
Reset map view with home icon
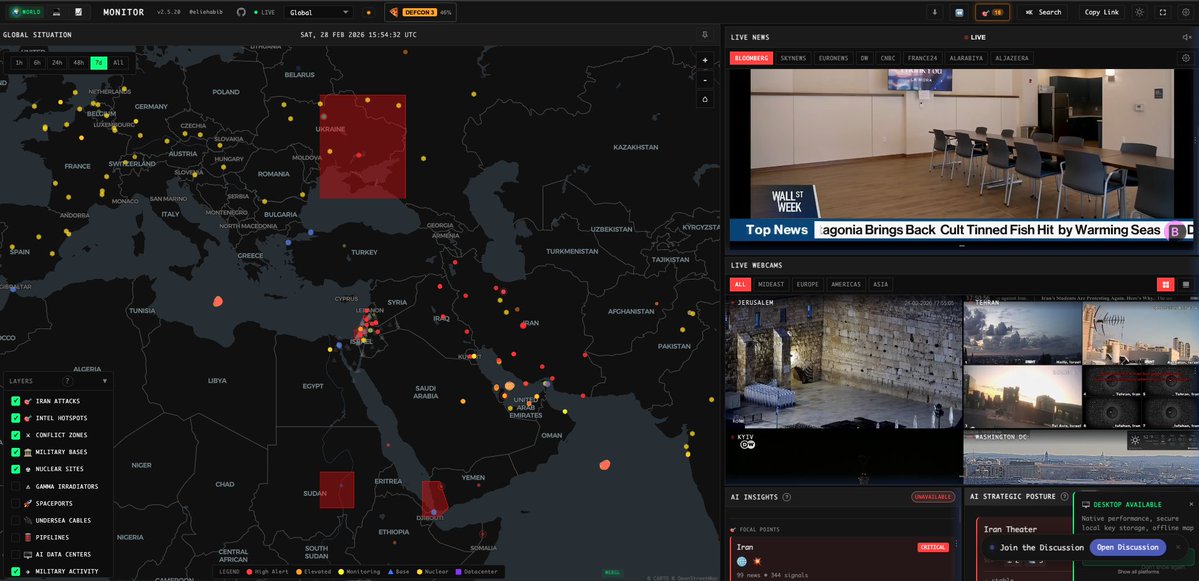[x=705, y=99]
